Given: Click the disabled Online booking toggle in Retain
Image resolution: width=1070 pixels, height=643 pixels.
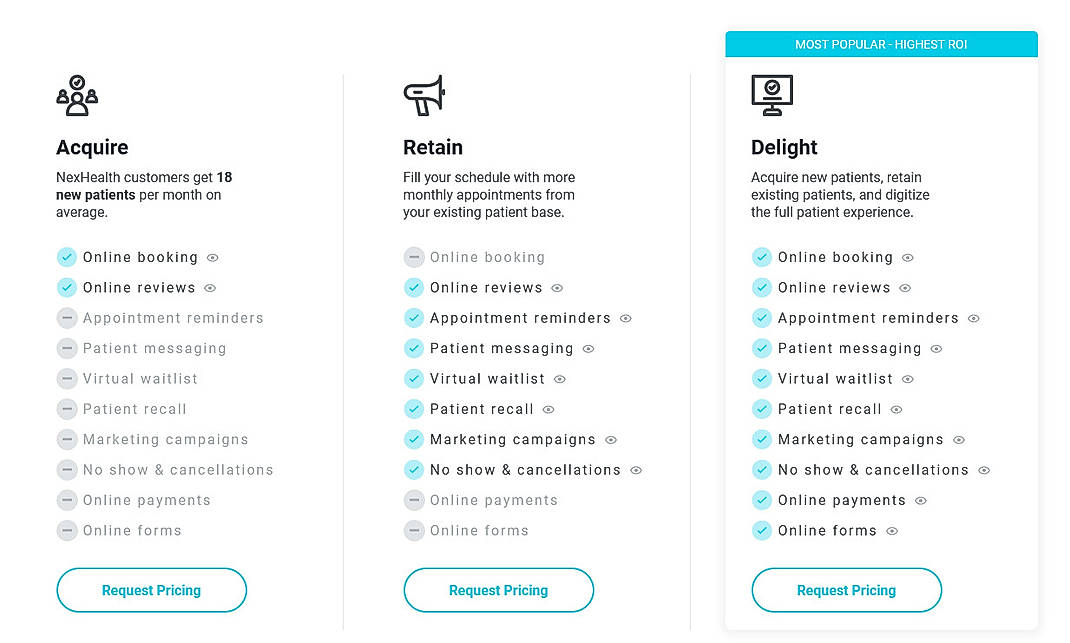Looking at the screenshot, I should 414,257.
